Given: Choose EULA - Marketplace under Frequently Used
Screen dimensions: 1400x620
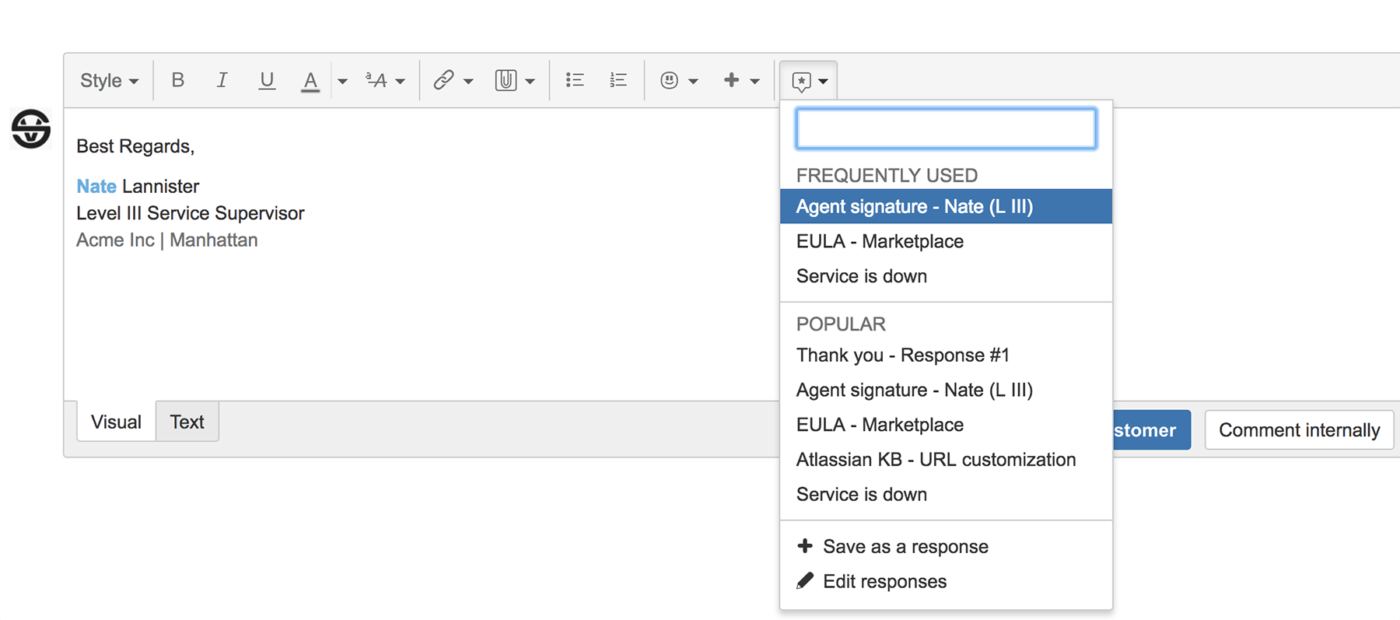Looking at the screenshot, I should pos(946,242).
